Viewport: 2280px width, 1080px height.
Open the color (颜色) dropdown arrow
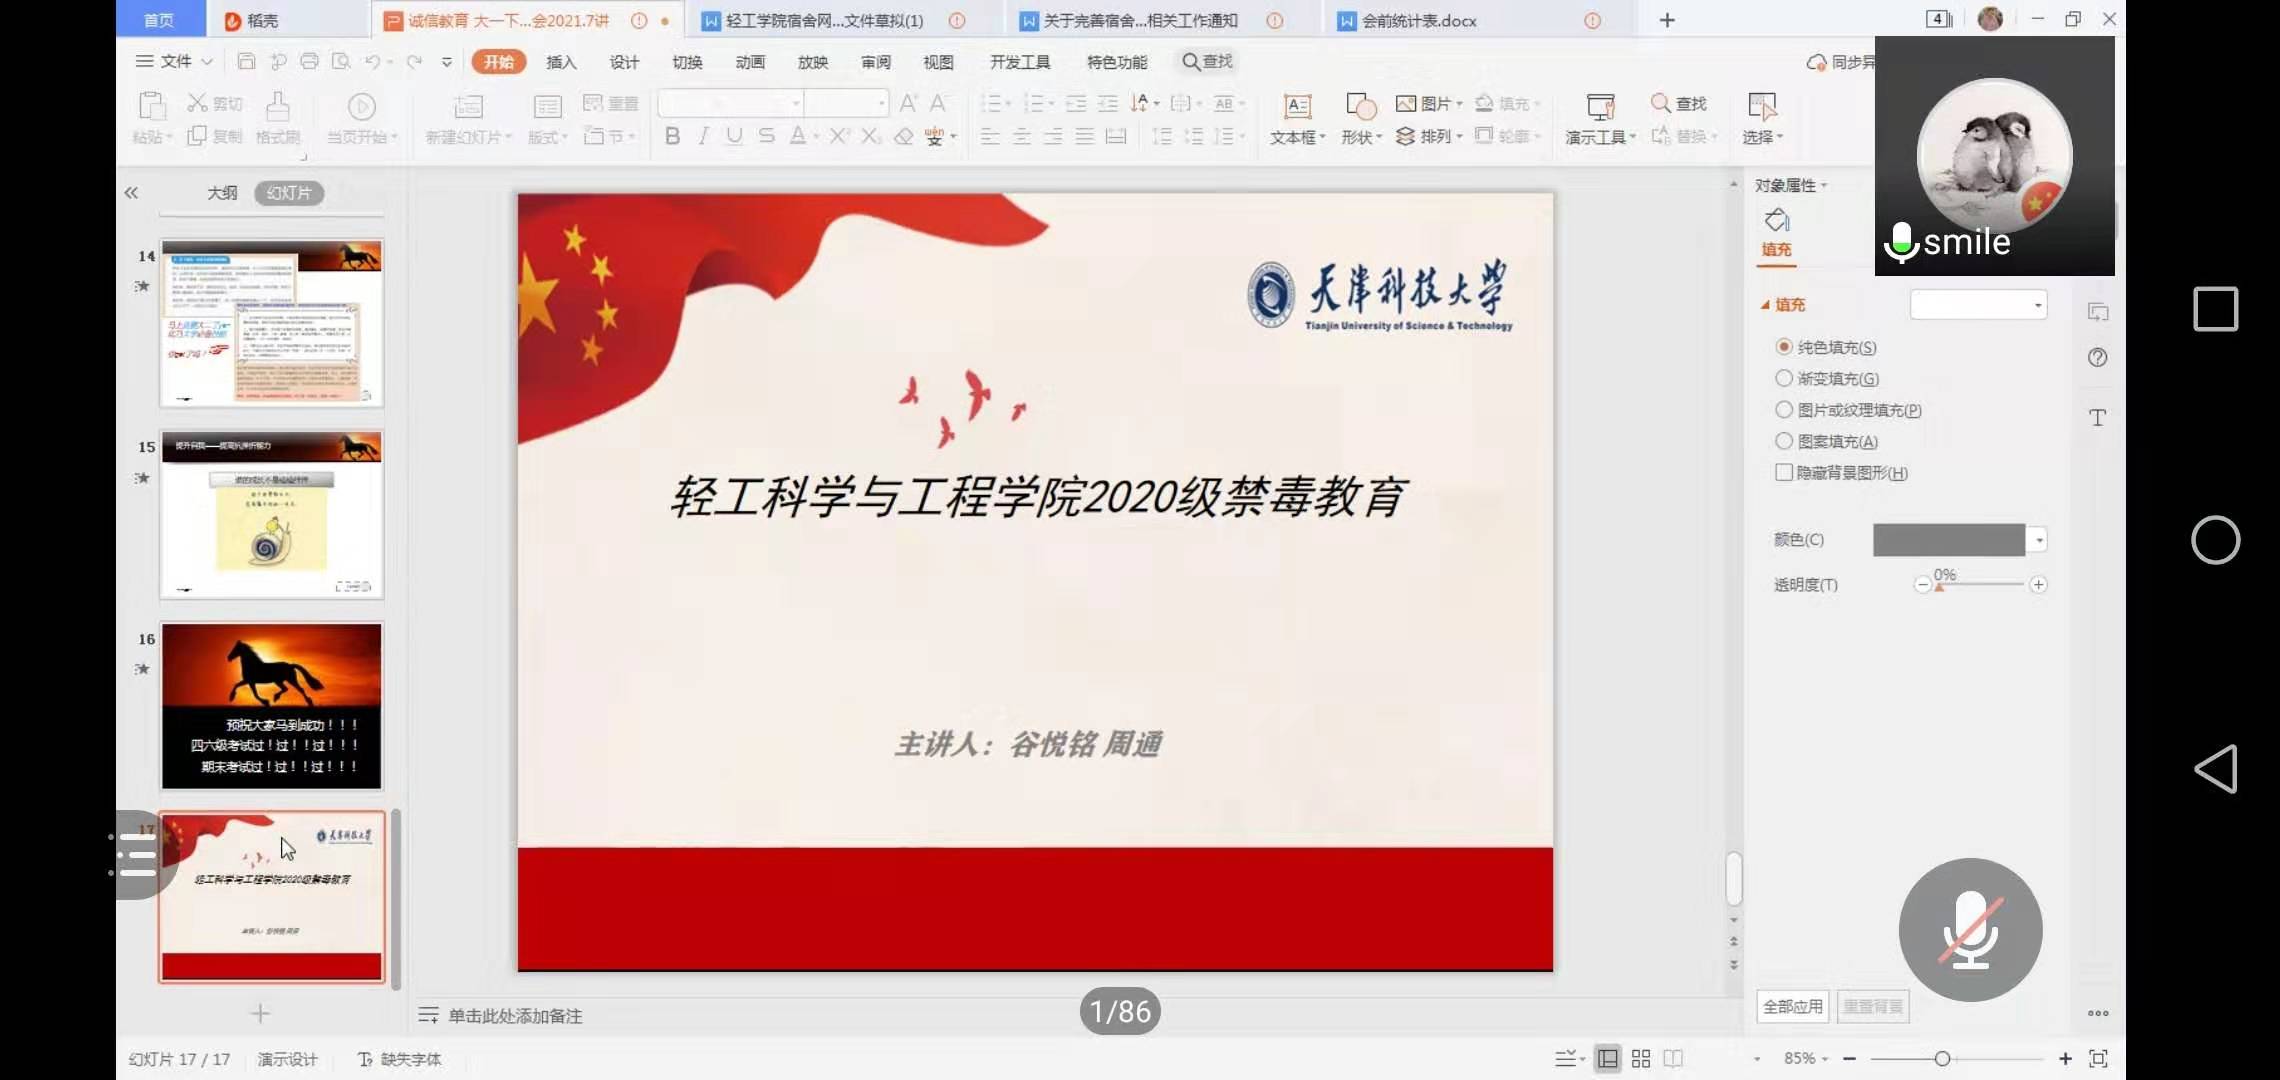(2039, 540)
